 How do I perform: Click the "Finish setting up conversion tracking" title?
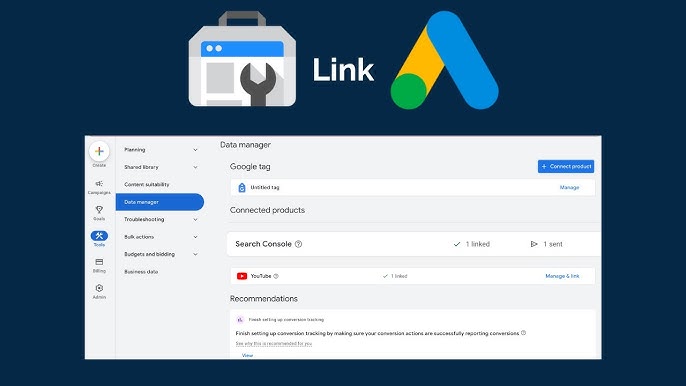pyautogui.click(x=286, y=320)
